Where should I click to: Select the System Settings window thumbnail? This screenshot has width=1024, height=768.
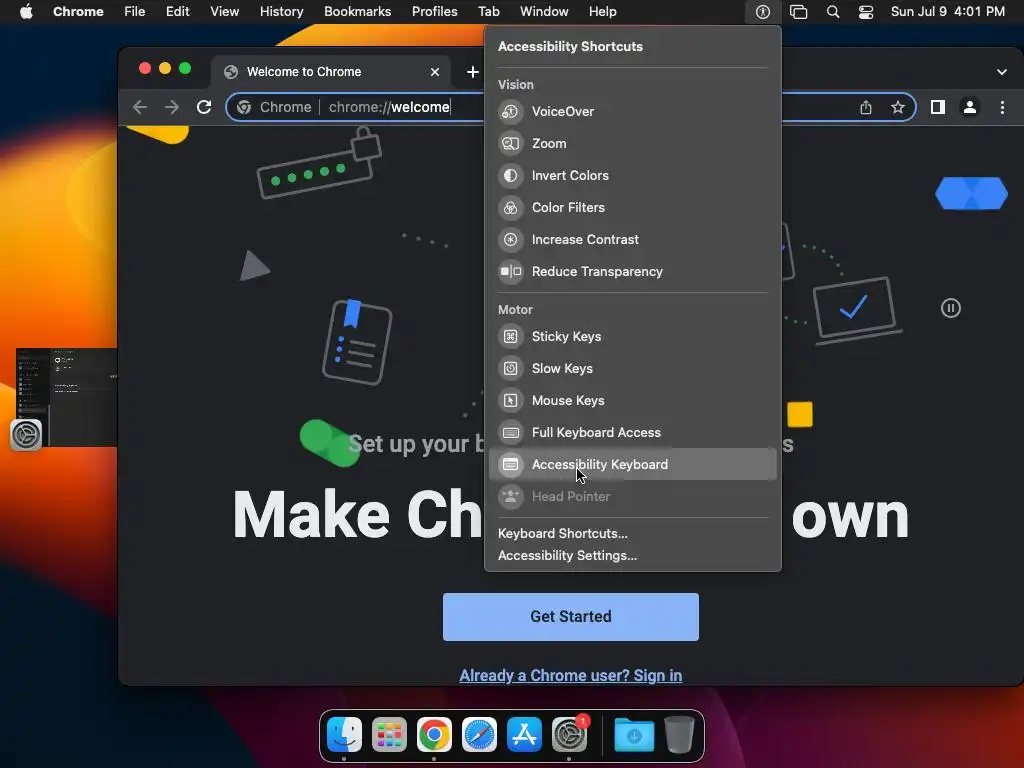coord(67,398)
